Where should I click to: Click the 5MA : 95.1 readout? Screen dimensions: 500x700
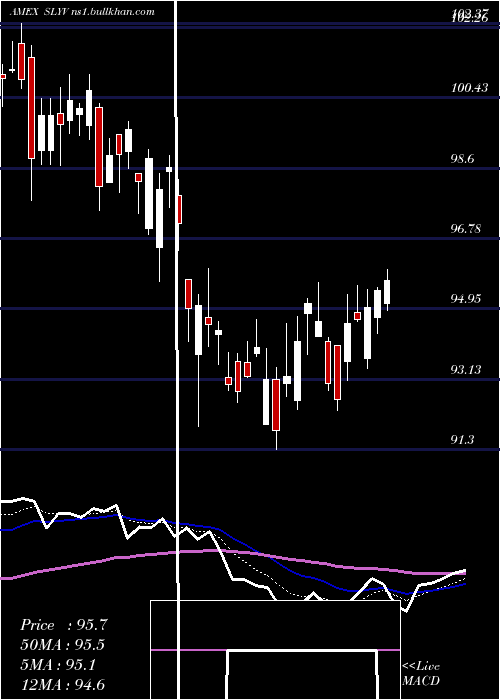(58, 665)
